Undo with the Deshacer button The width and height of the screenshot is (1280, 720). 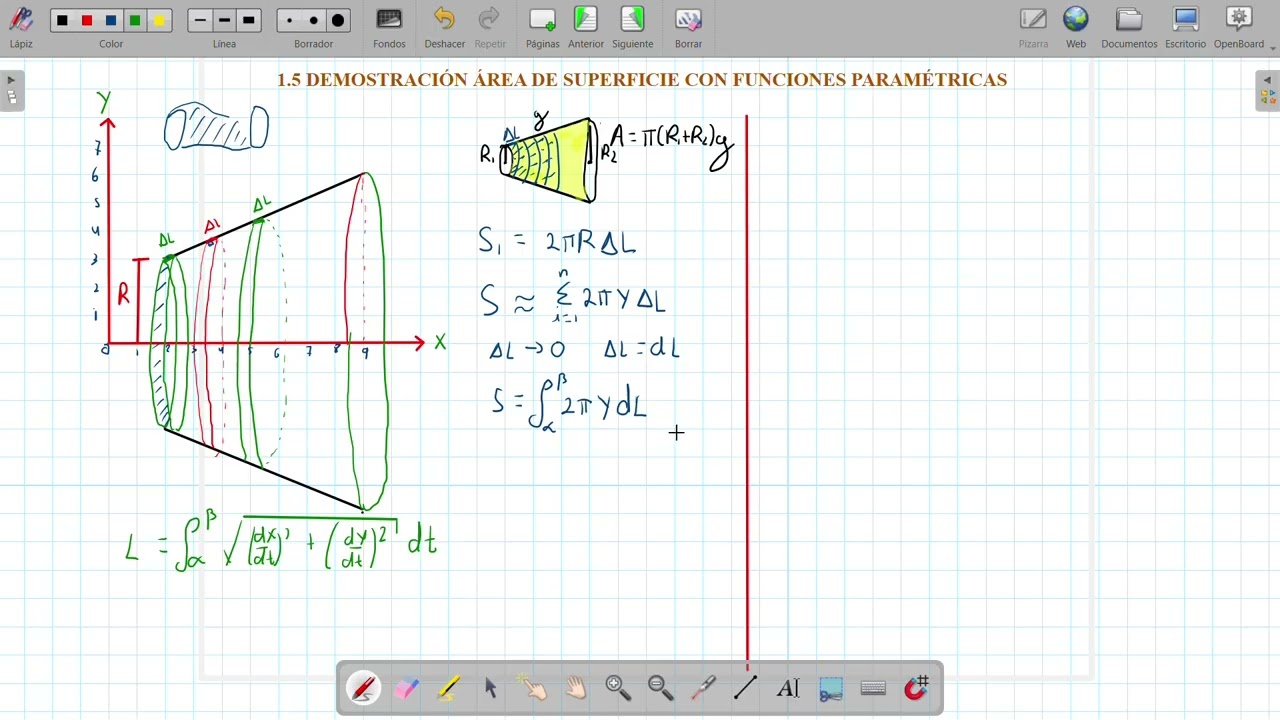(x=444, y=27)
